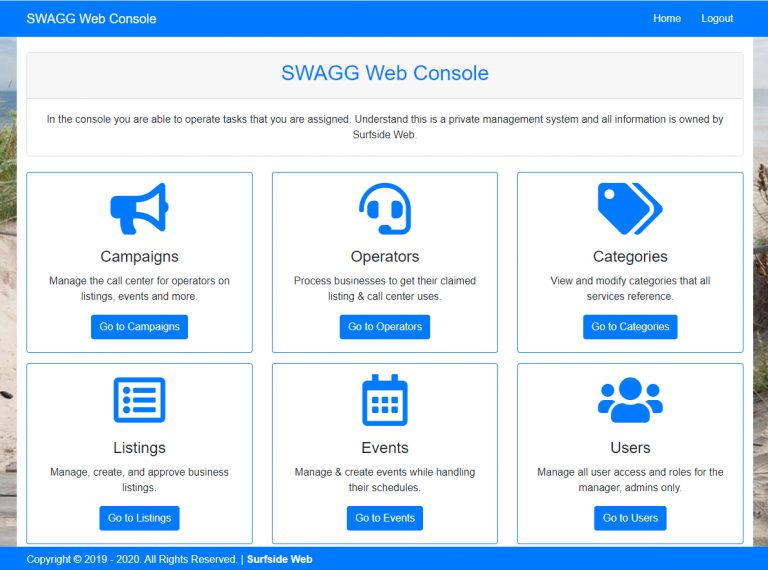Click the Events card title
This screenshot has width=768, height=570.
(384, 448)
